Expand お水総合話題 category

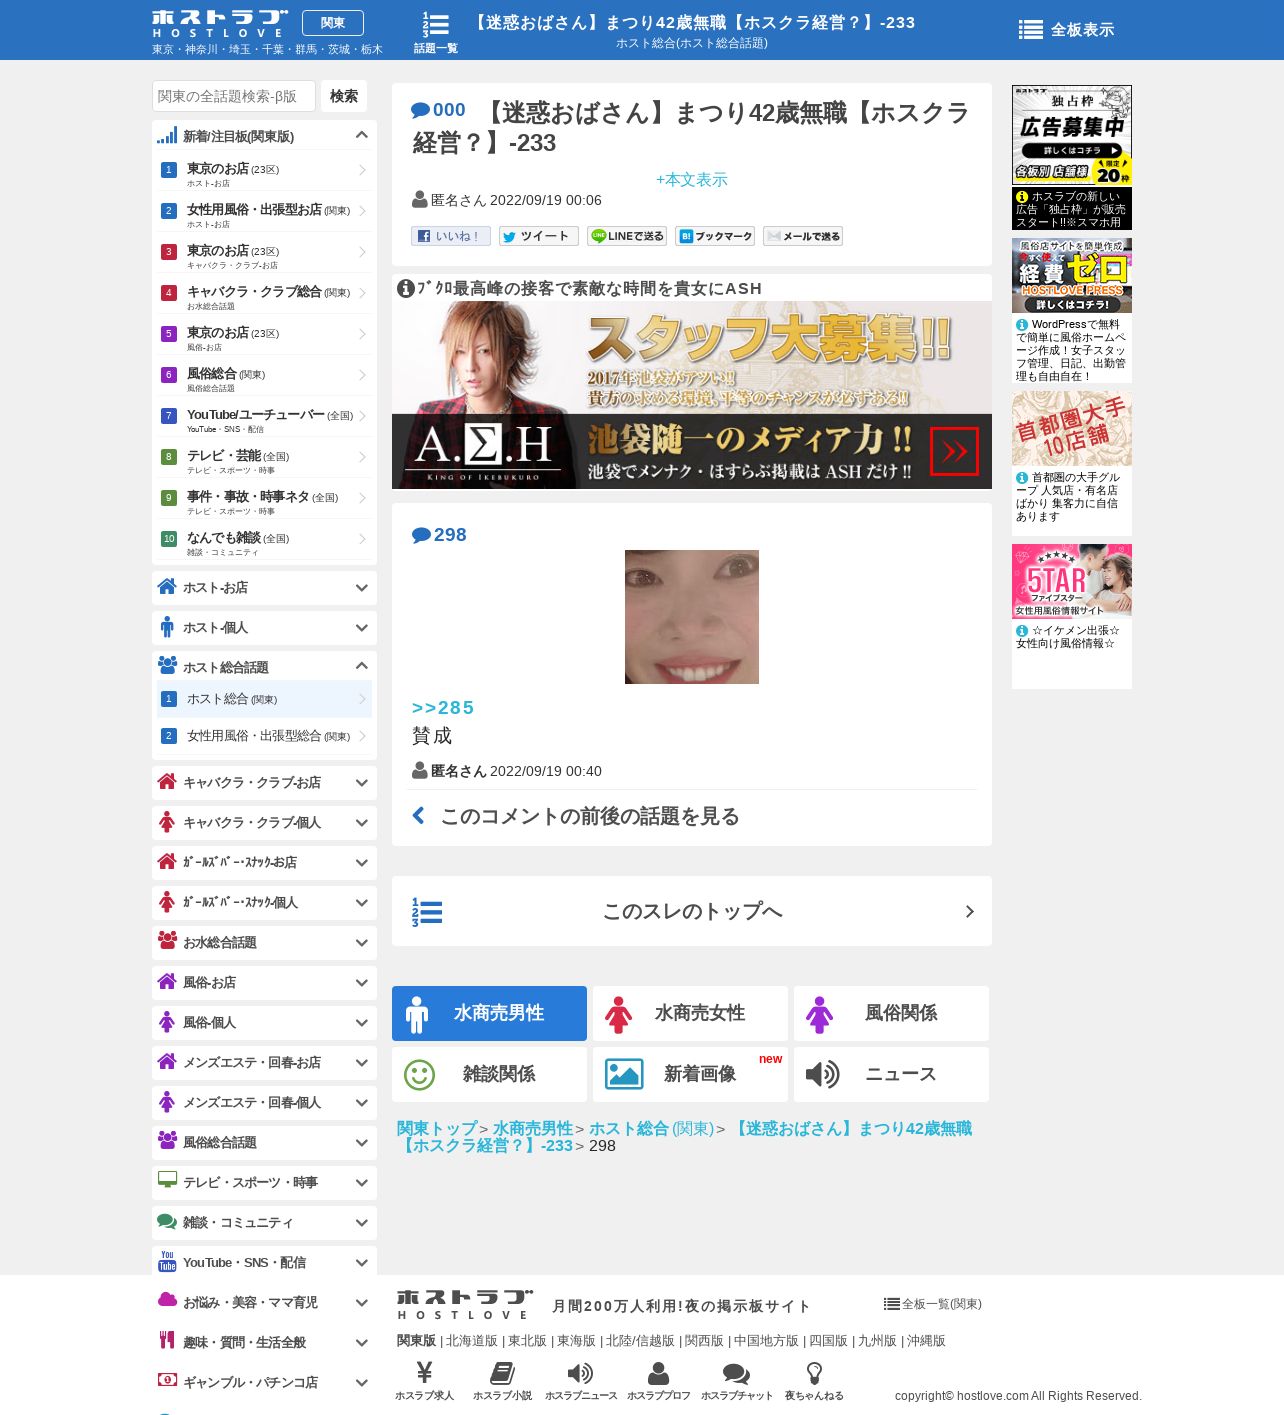[x=361, y=943]
